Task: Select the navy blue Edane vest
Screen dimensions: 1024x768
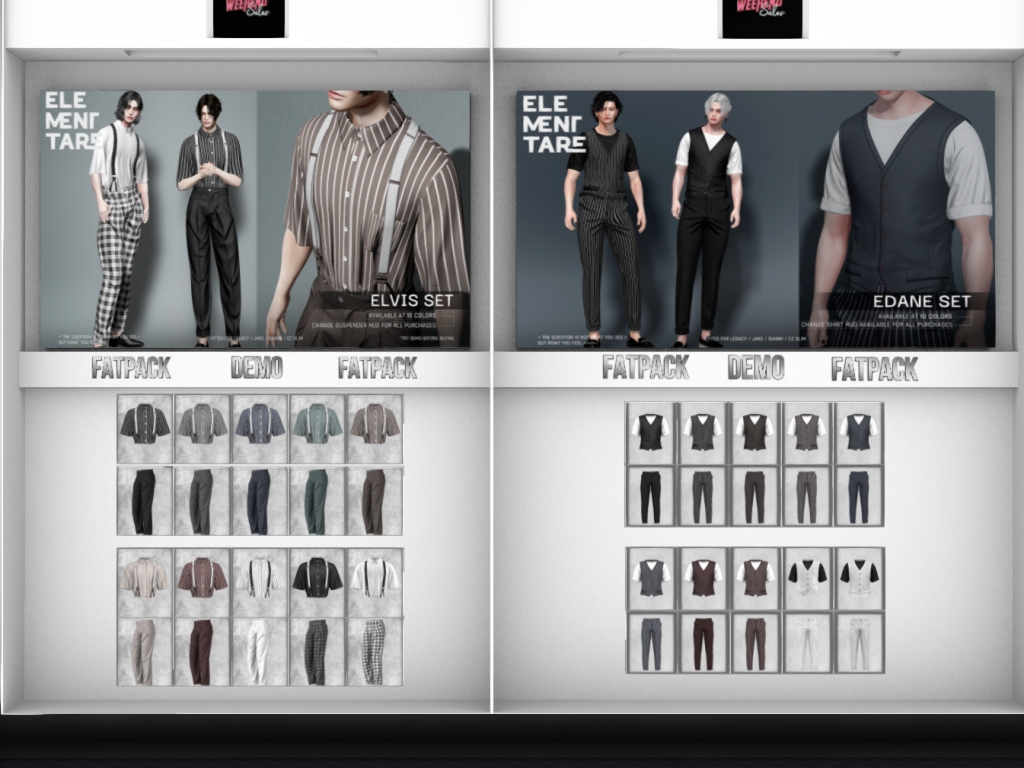Action: (x=858, y=432)
